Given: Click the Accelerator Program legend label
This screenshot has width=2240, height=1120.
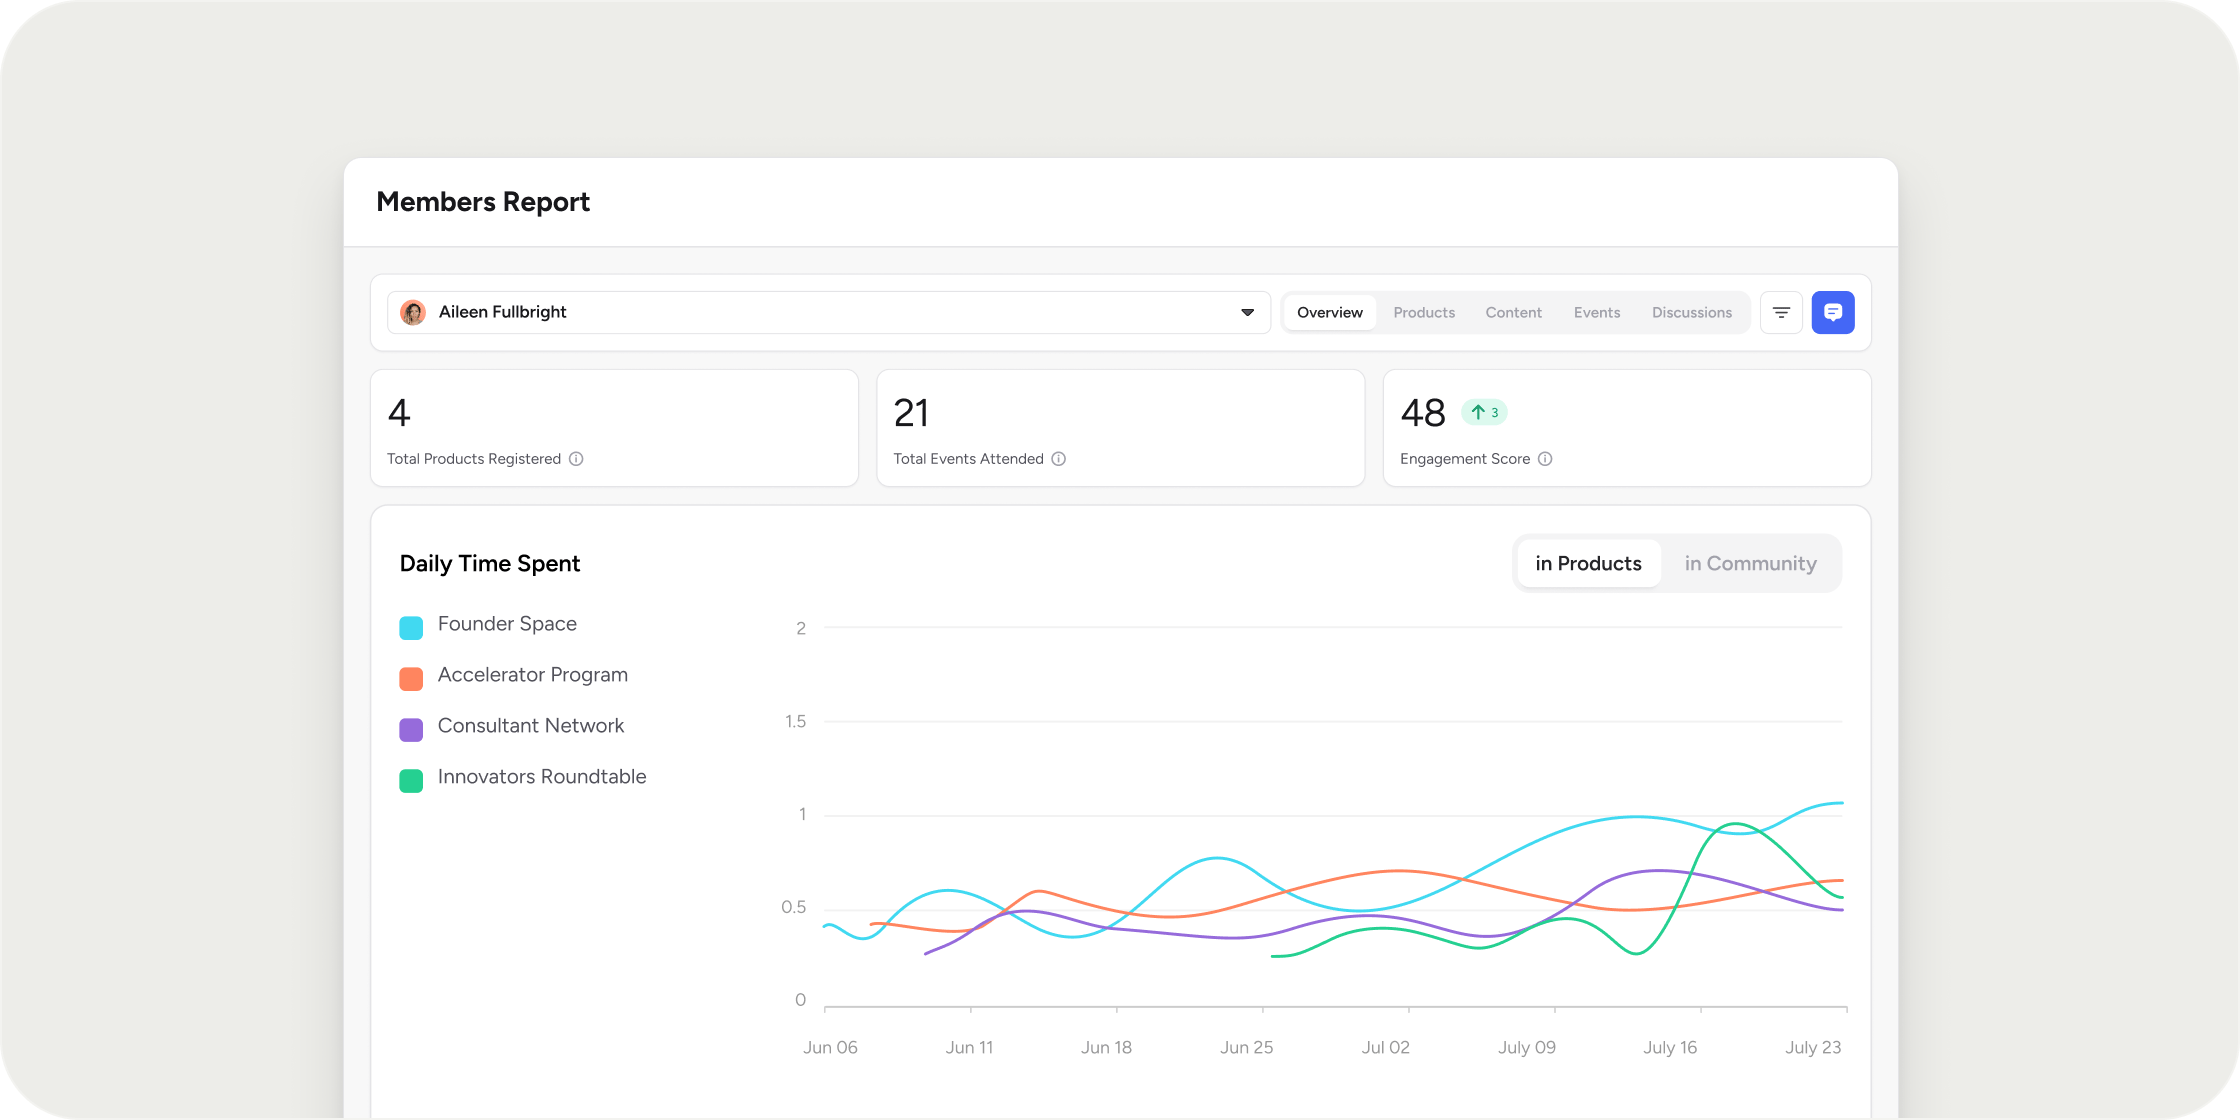Looking at the screenshot, I should tap(533, 675).
